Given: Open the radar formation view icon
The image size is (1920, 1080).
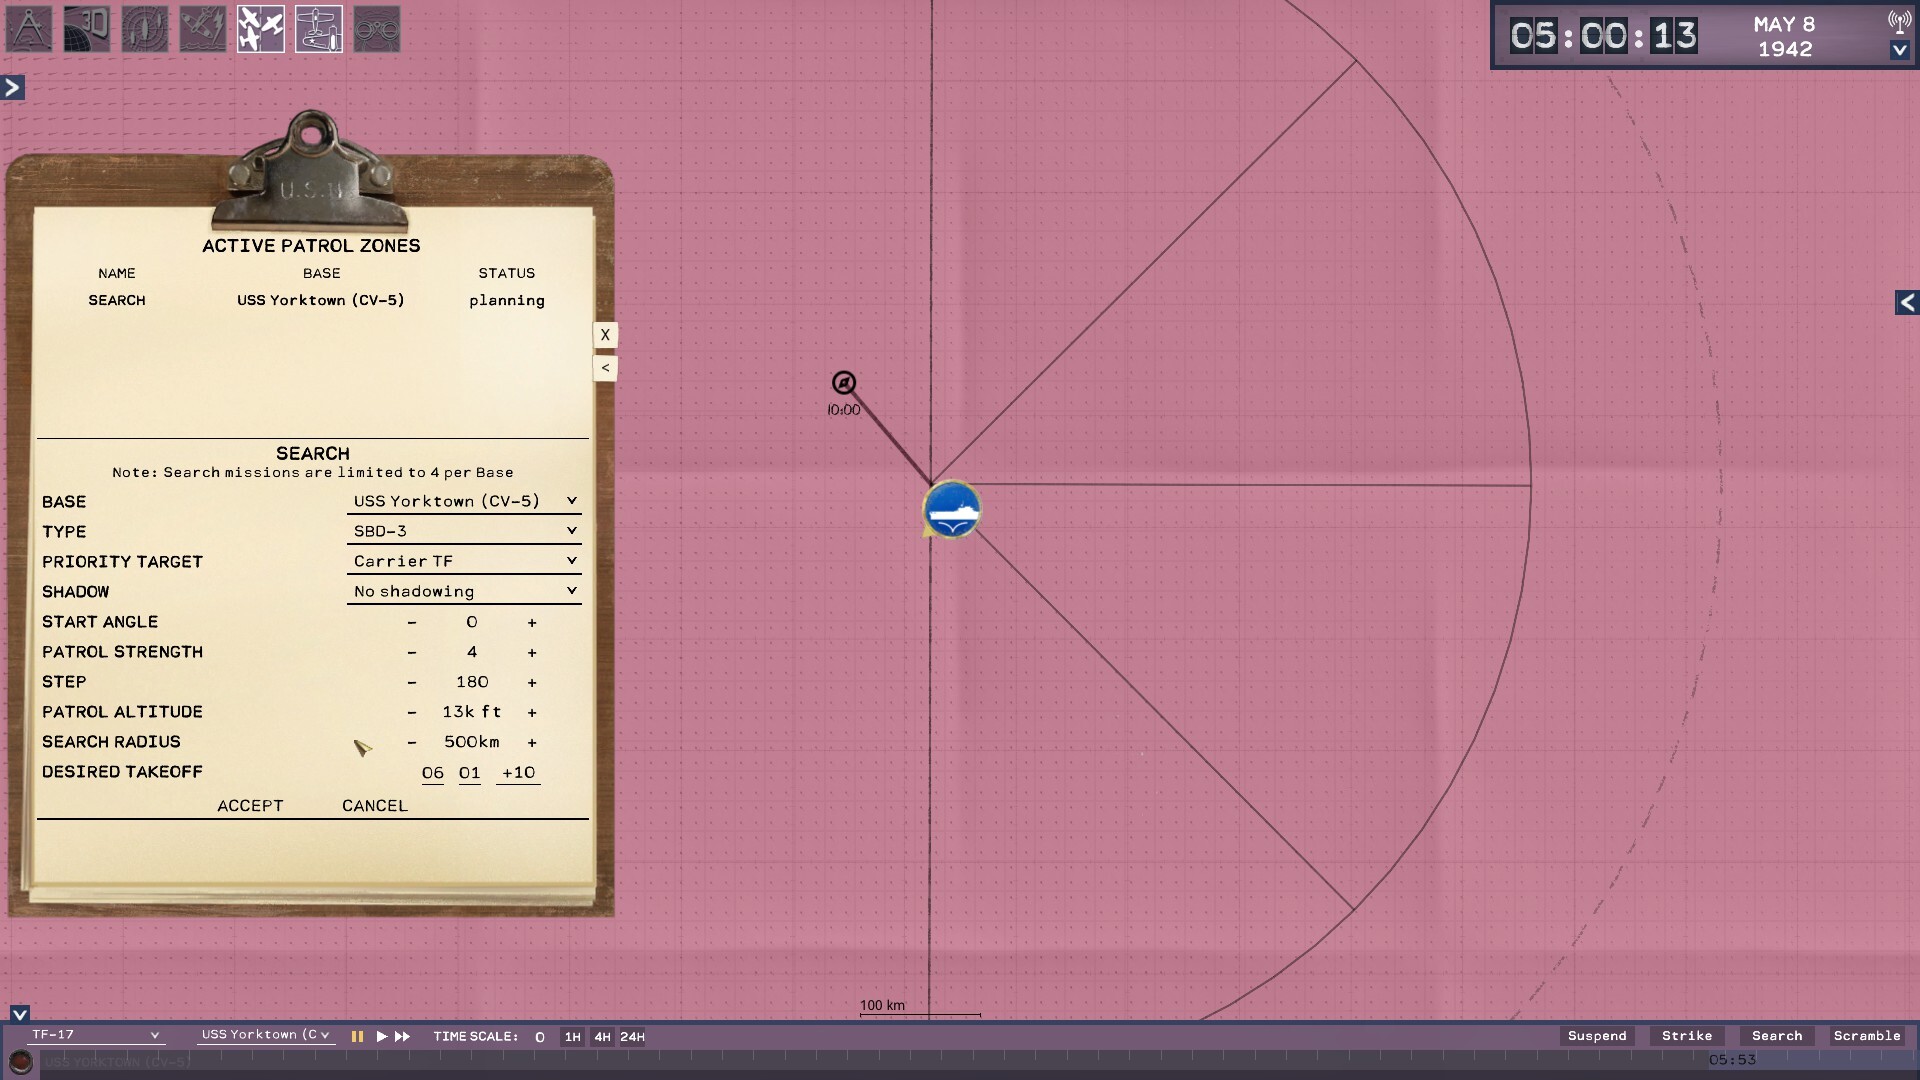Looking at the screenshot, I should click(x=145, y=29).
